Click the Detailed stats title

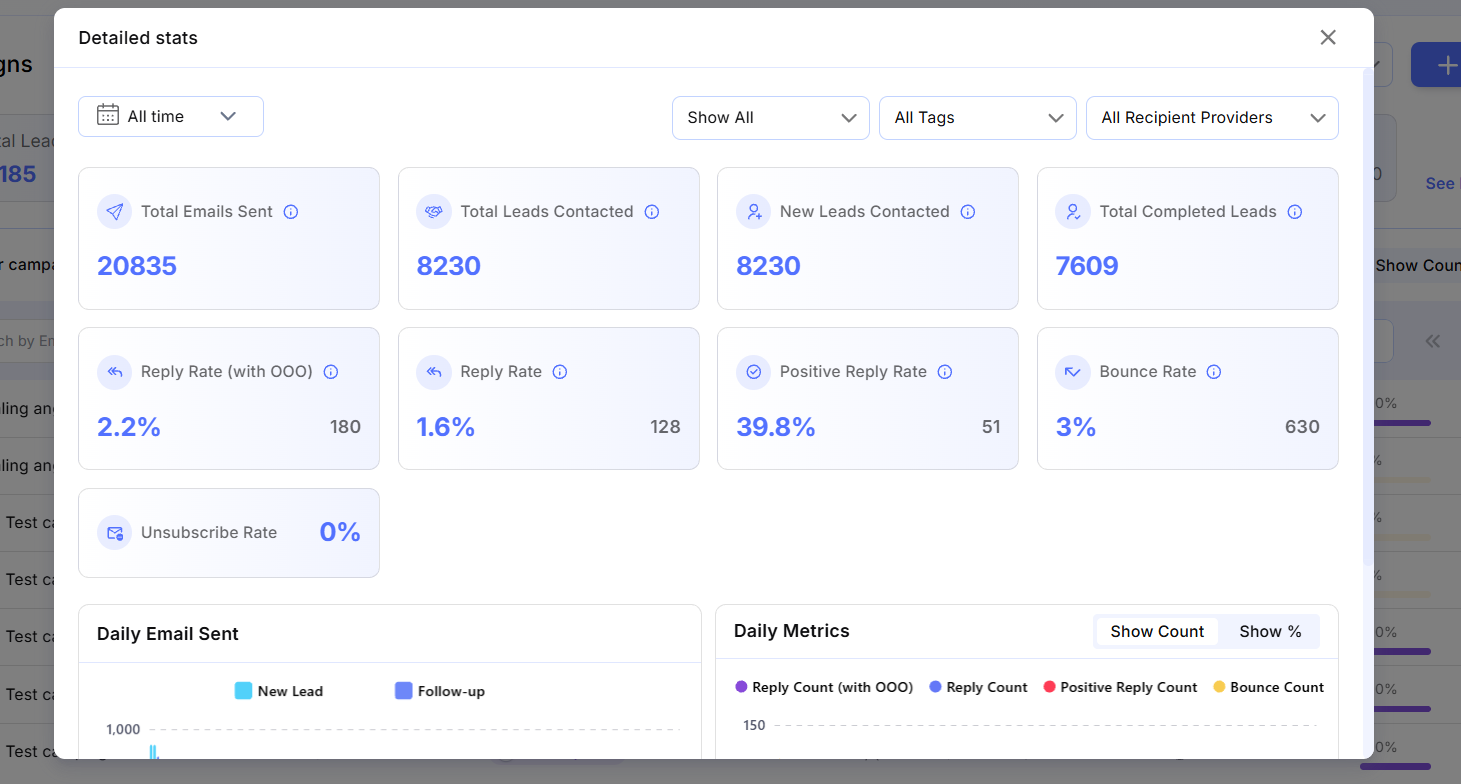pyautogui.click(x=138, y=38)
